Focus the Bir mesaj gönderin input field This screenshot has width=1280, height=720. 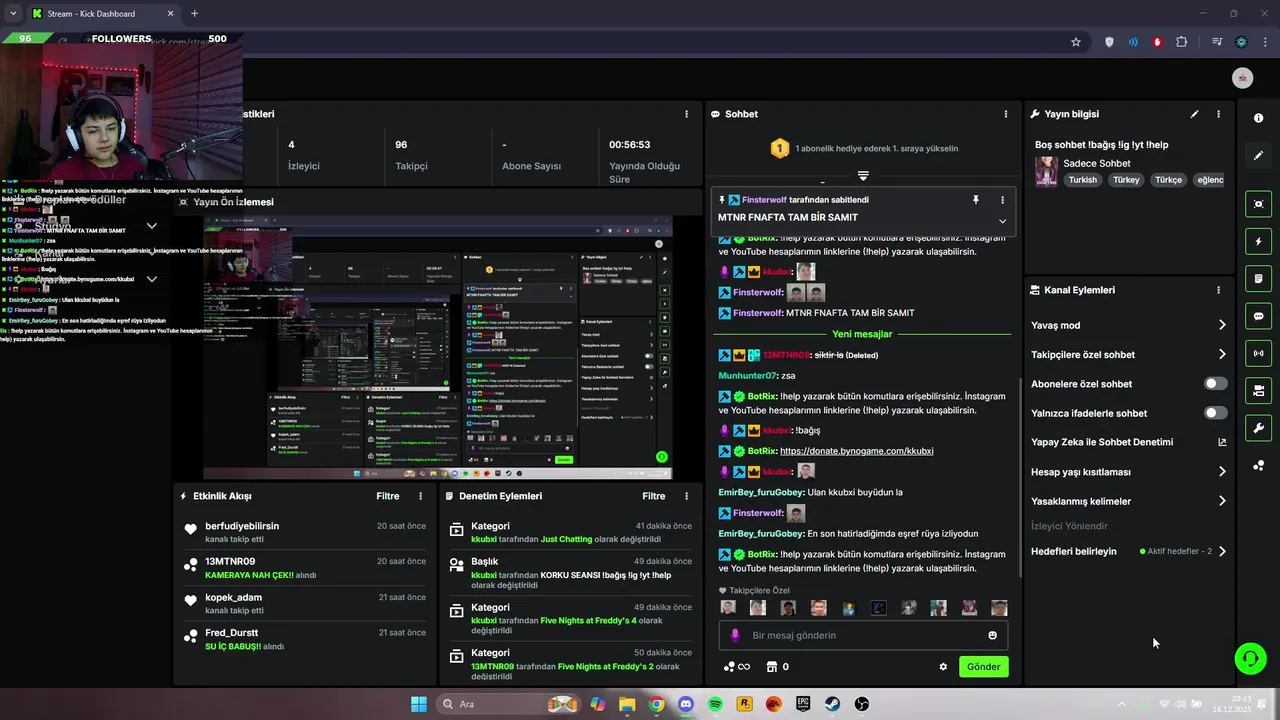862,635
